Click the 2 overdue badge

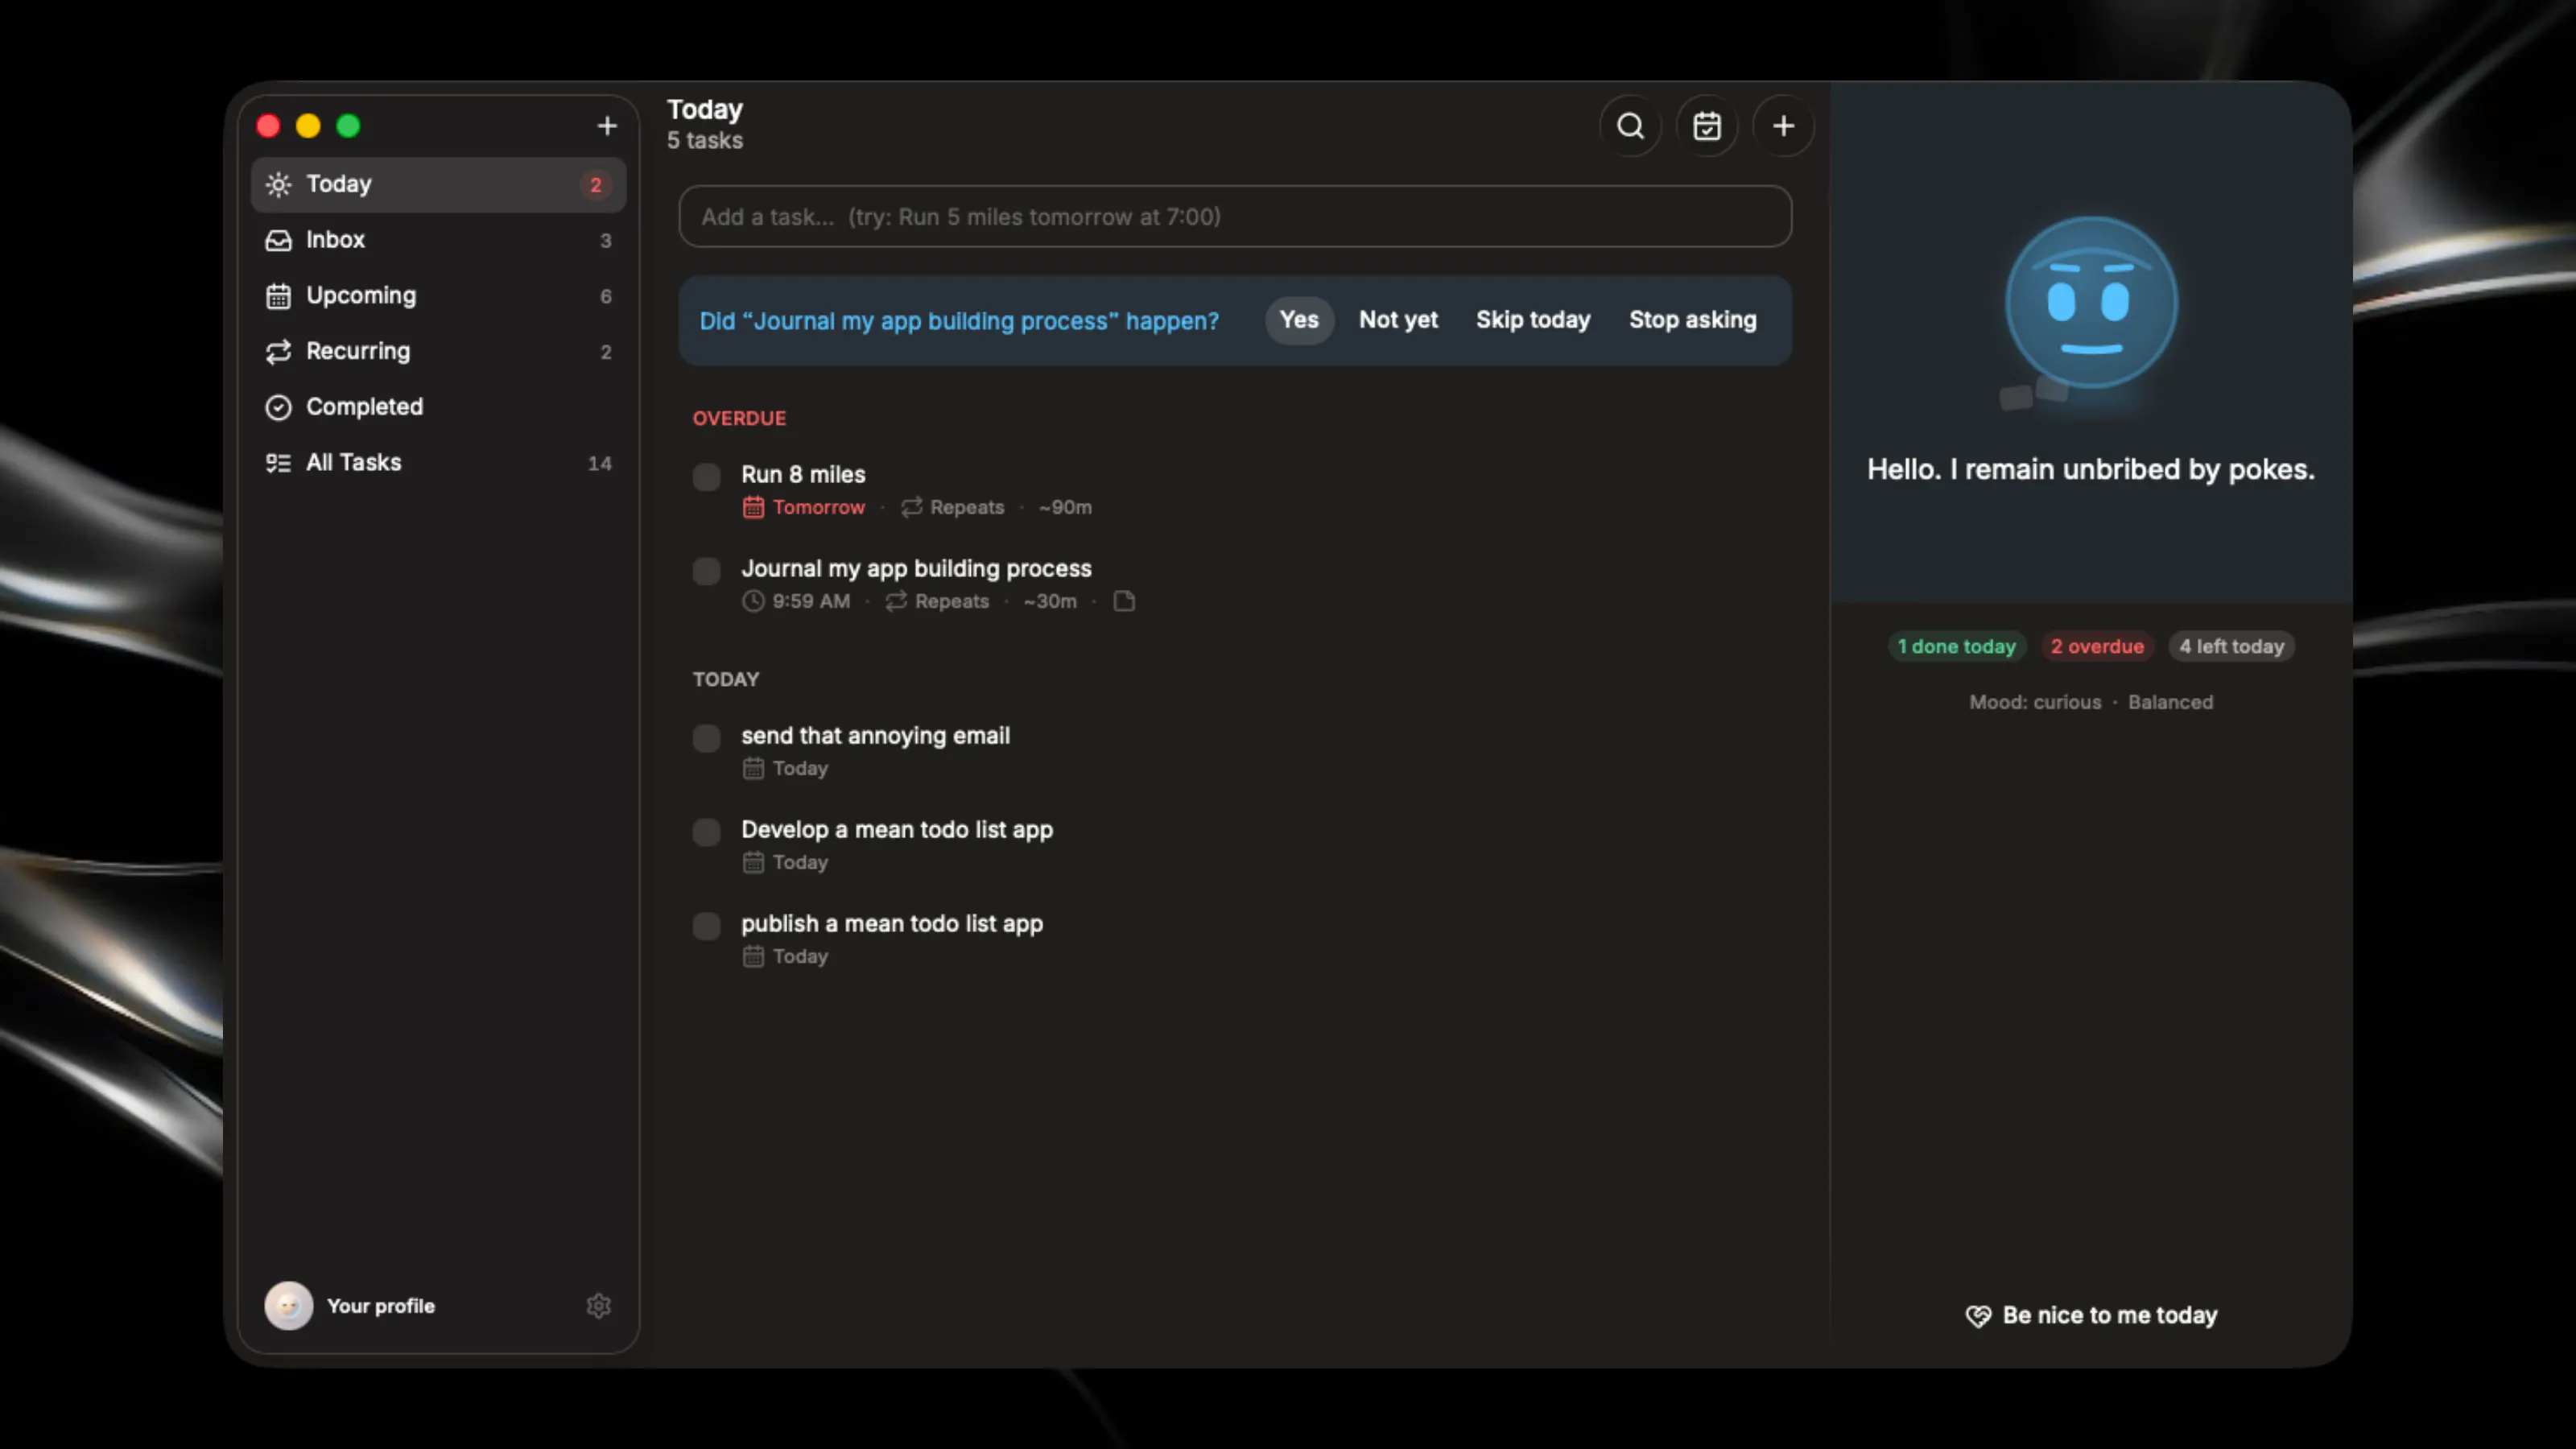[x=2097, y=647]
